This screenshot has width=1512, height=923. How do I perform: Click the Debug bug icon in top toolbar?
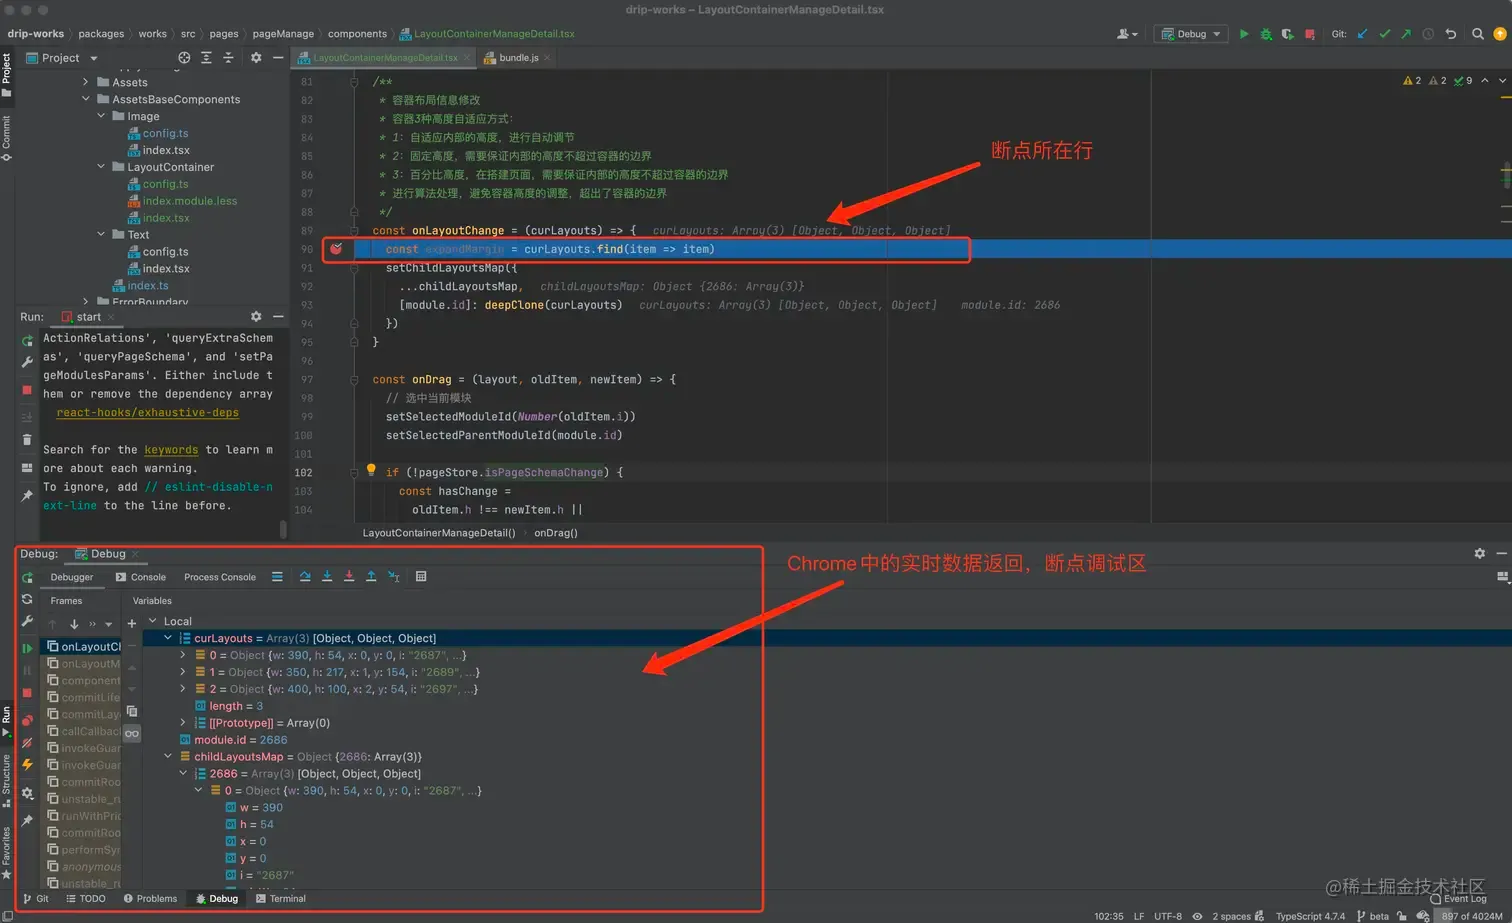[1266, 34]
